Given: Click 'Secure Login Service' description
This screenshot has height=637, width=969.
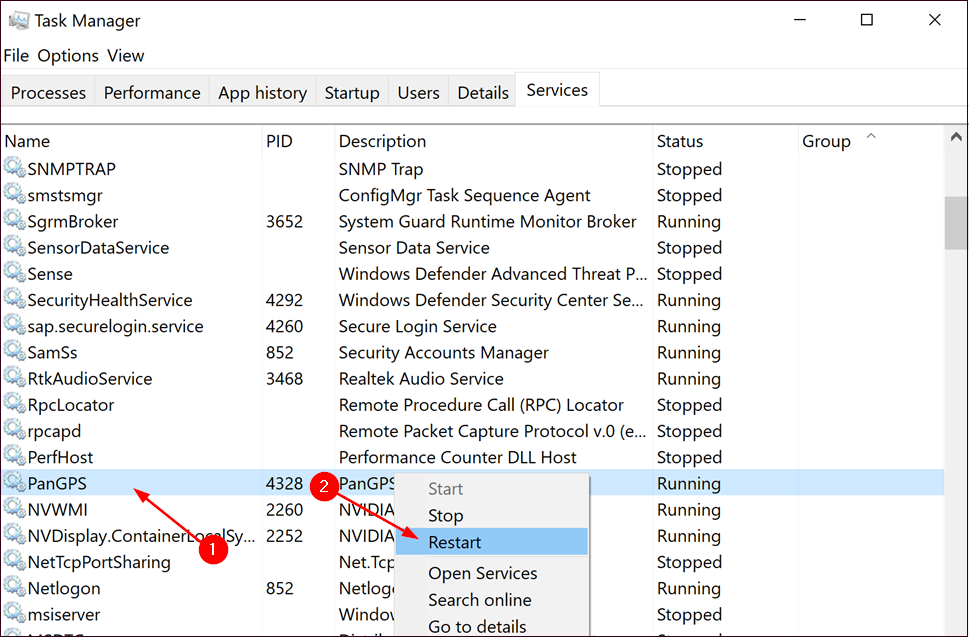Looking at the screenshot, I should tap(417, 326).
